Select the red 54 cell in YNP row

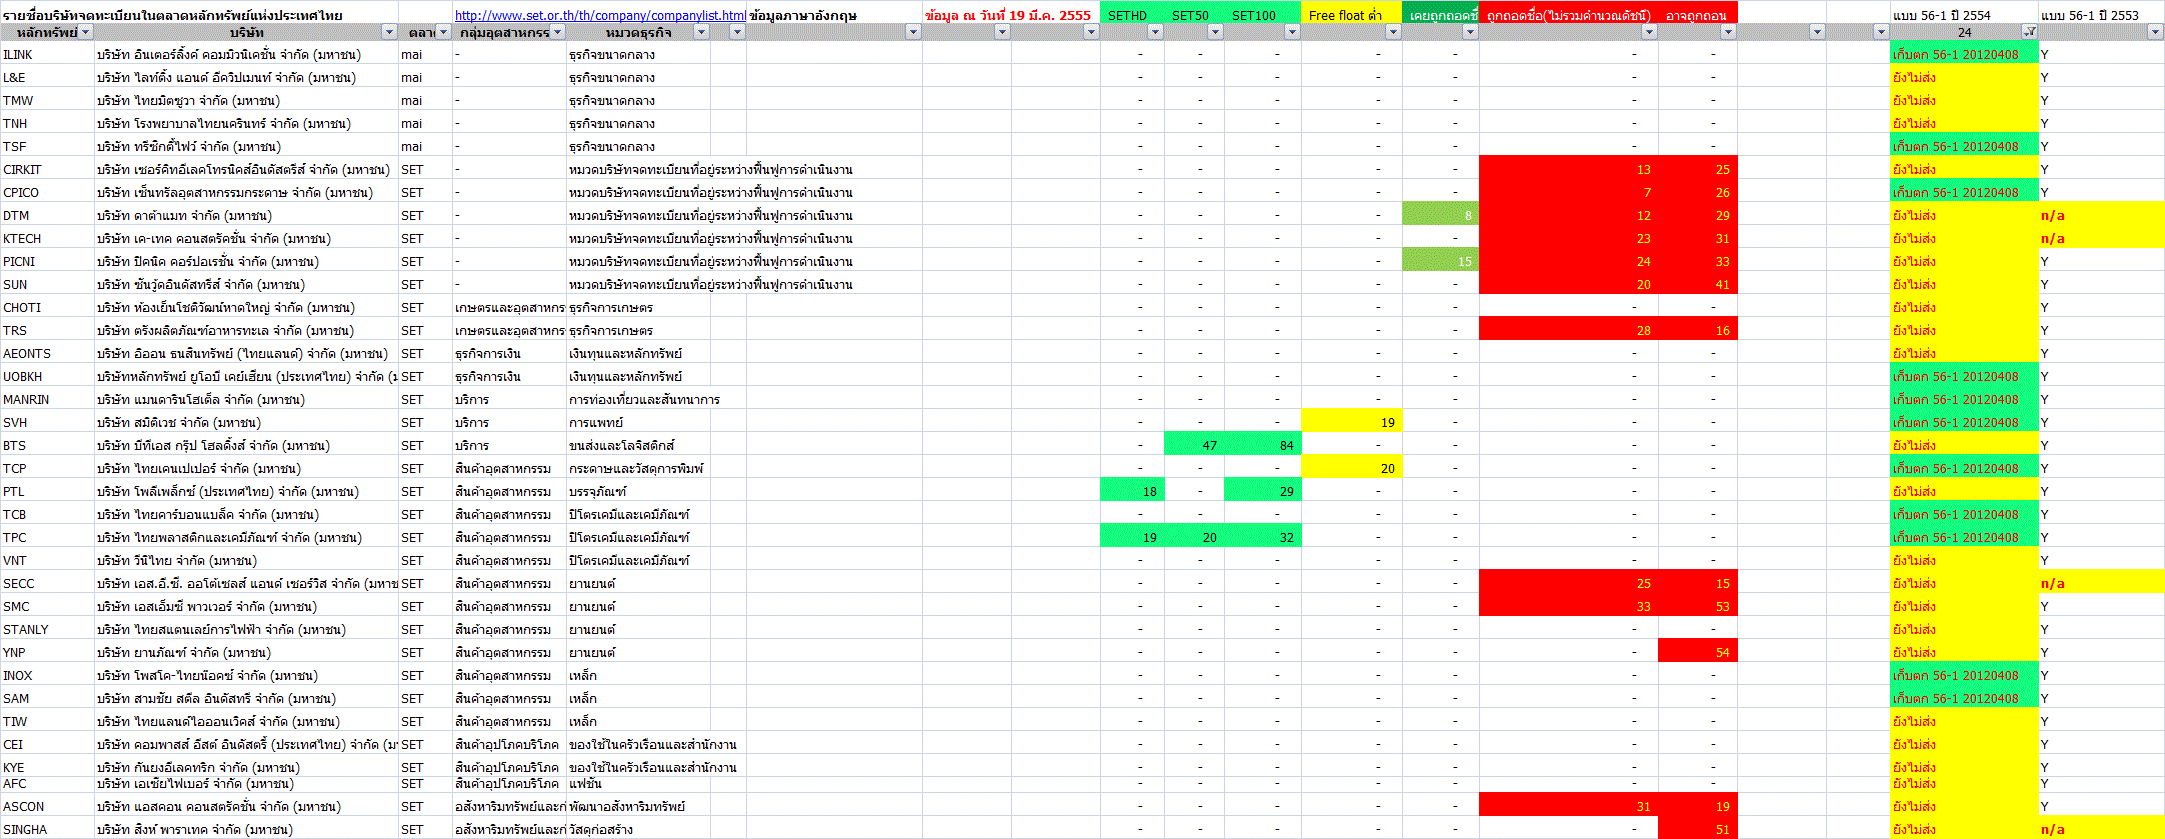(1697, 652)
